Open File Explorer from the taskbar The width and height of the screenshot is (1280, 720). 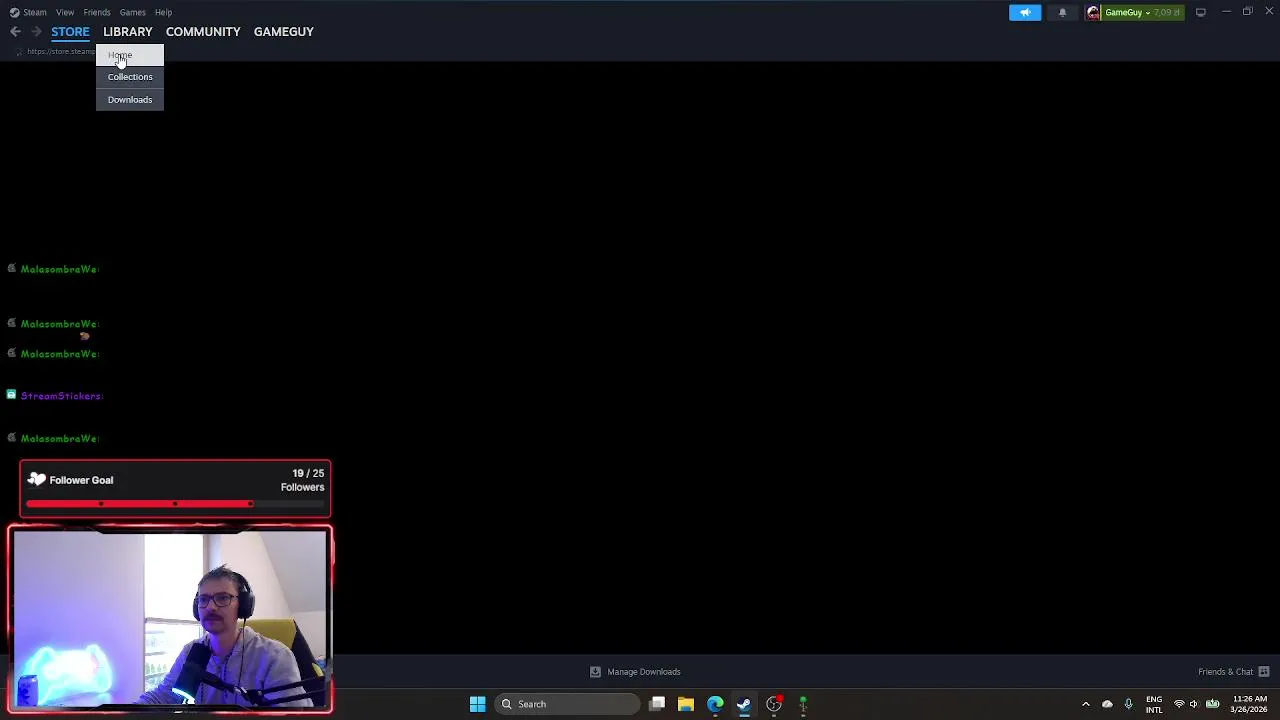(x=686, y=704)
